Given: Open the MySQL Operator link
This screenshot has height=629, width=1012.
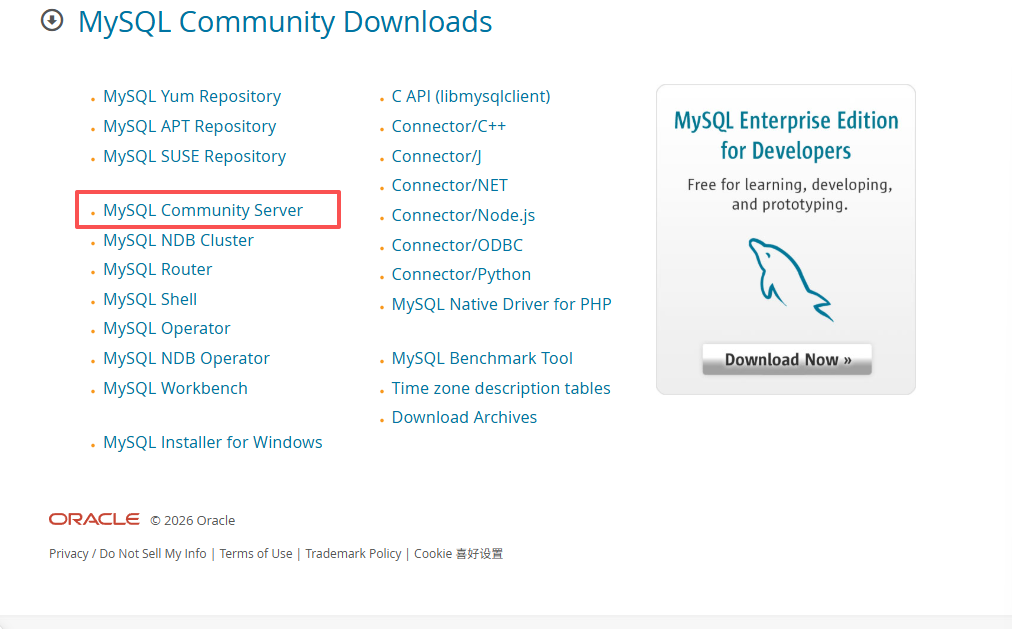Looking at the screenshot, I should click(167, 328).
